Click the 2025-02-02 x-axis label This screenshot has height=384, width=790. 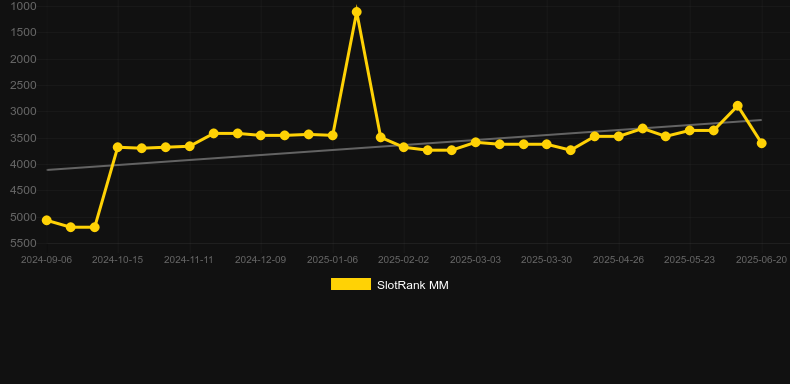404,260
